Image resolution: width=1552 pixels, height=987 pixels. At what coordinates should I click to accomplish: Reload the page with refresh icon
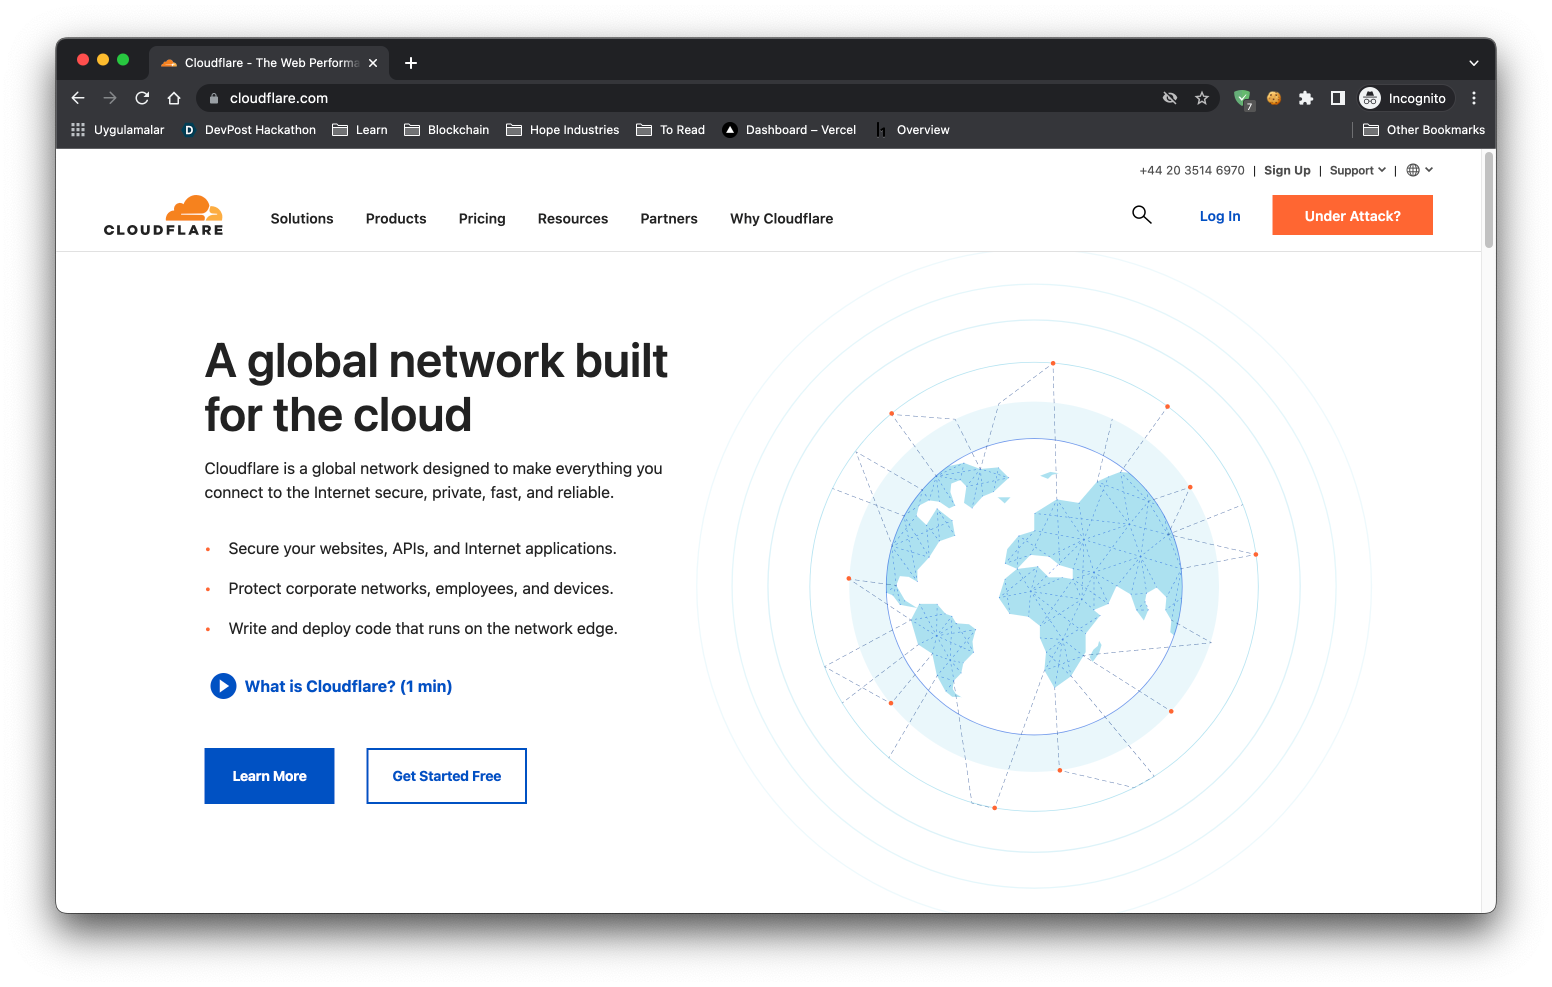tap(141, 98)
